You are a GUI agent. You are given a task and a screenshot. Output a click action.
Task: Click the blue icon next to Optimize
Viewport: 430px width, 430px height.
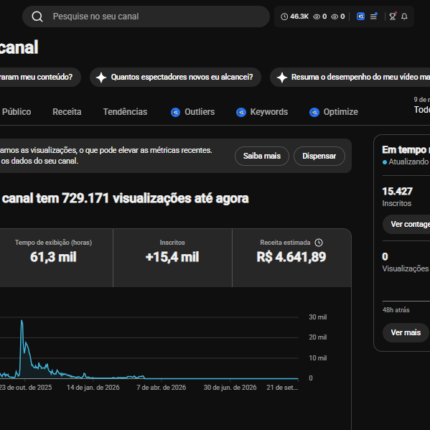click(314, 112)
